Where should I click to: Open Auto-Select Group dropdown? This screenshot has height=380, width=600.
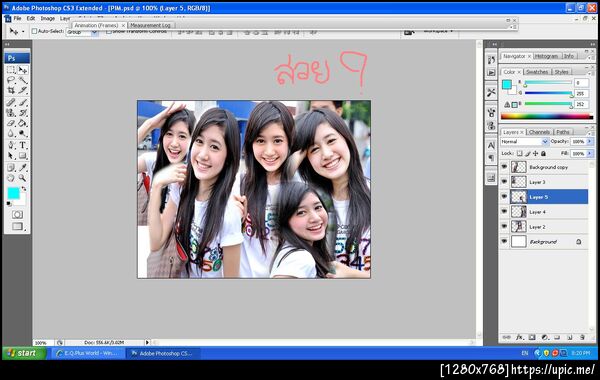pos(82,33)
